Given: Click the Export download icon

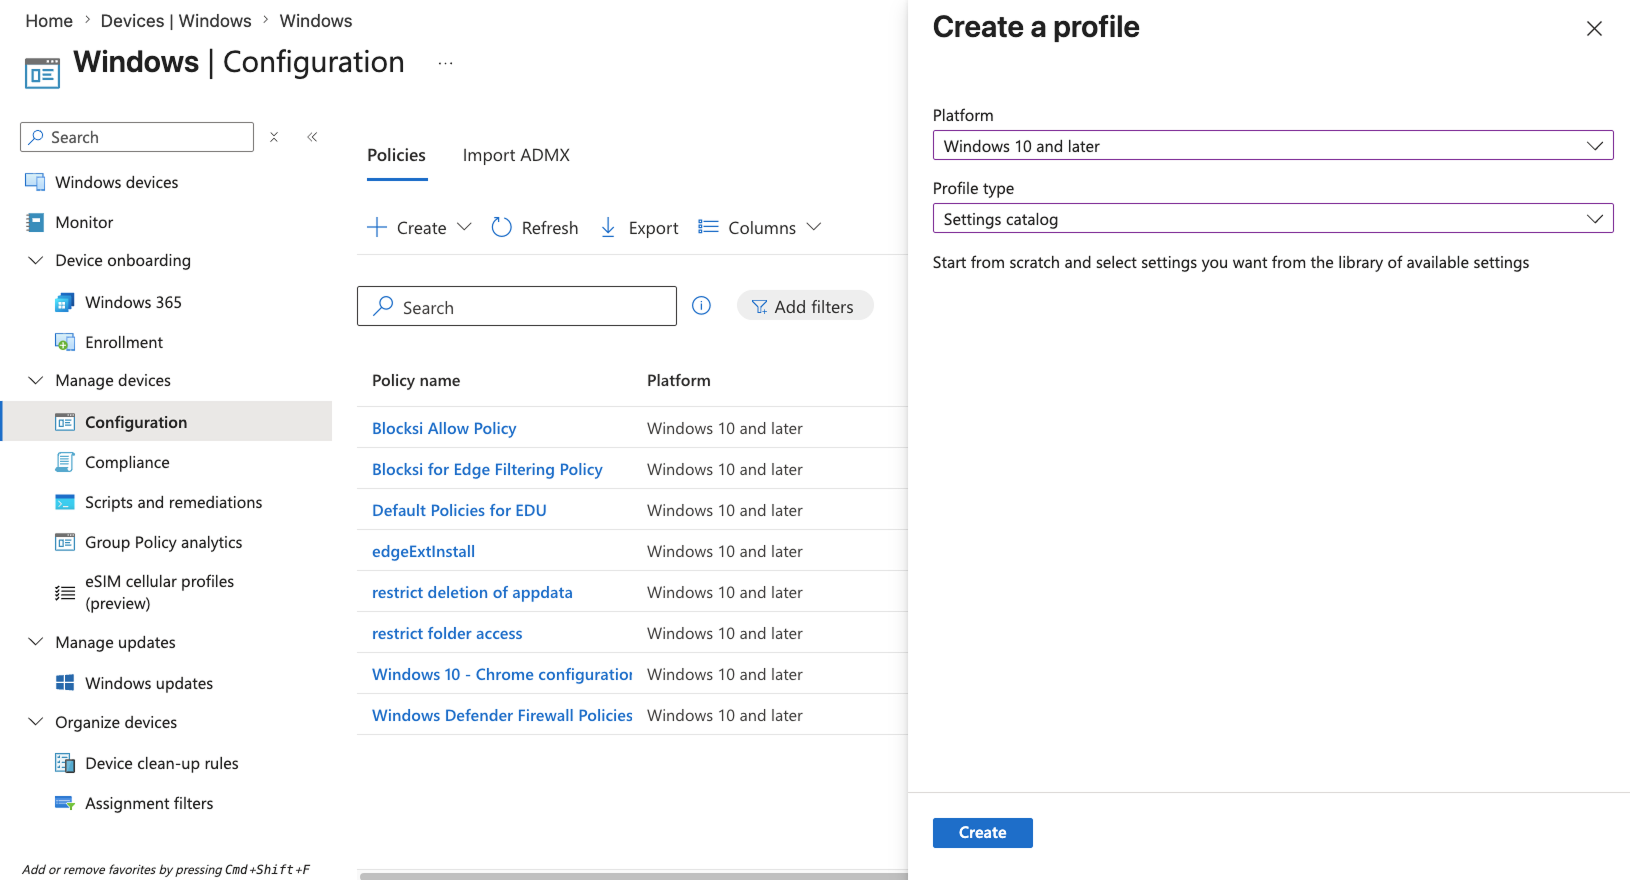Looking at the screenshot, I should tap(608, 228).
